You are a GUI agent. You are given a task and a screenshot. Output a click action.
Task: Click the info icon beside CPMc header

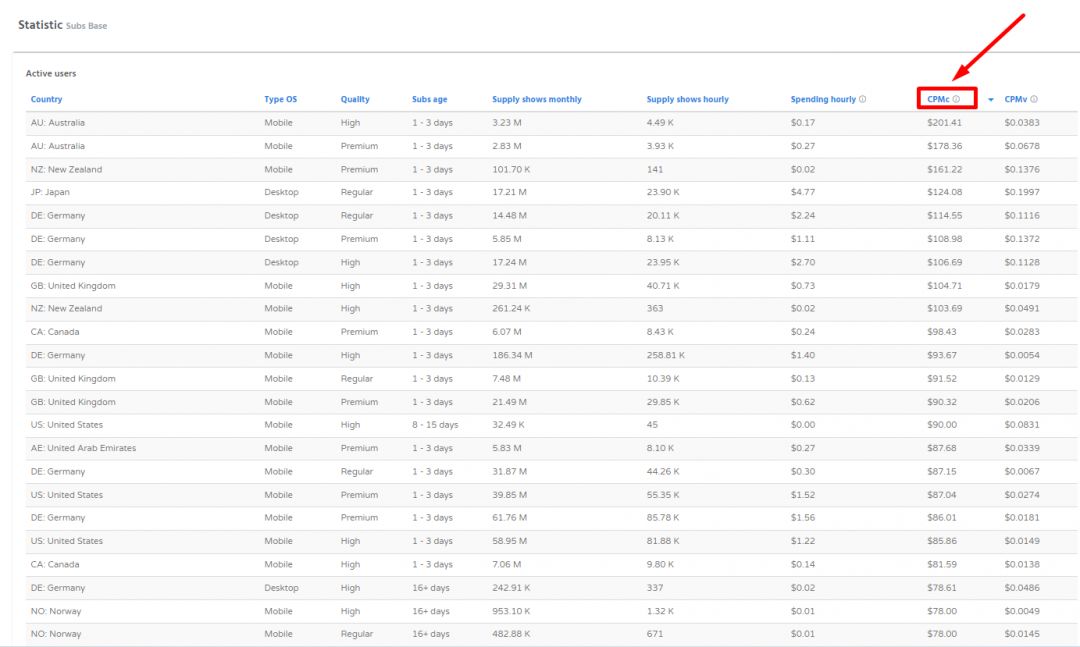[x=956, y=99]
